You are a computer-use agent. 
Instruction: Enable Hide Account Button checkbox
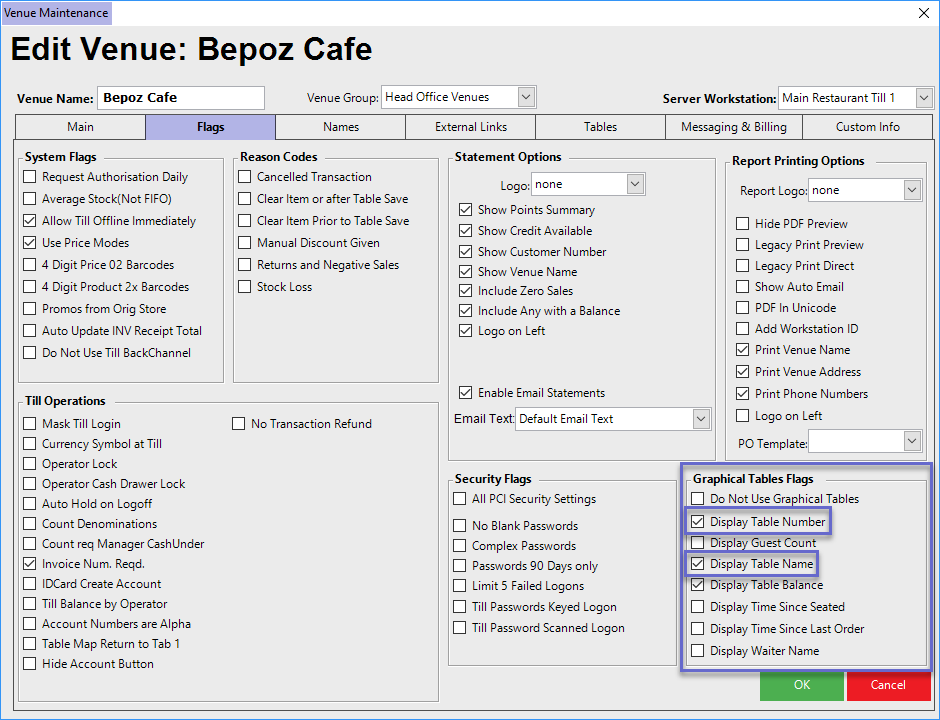pos(29,664)
